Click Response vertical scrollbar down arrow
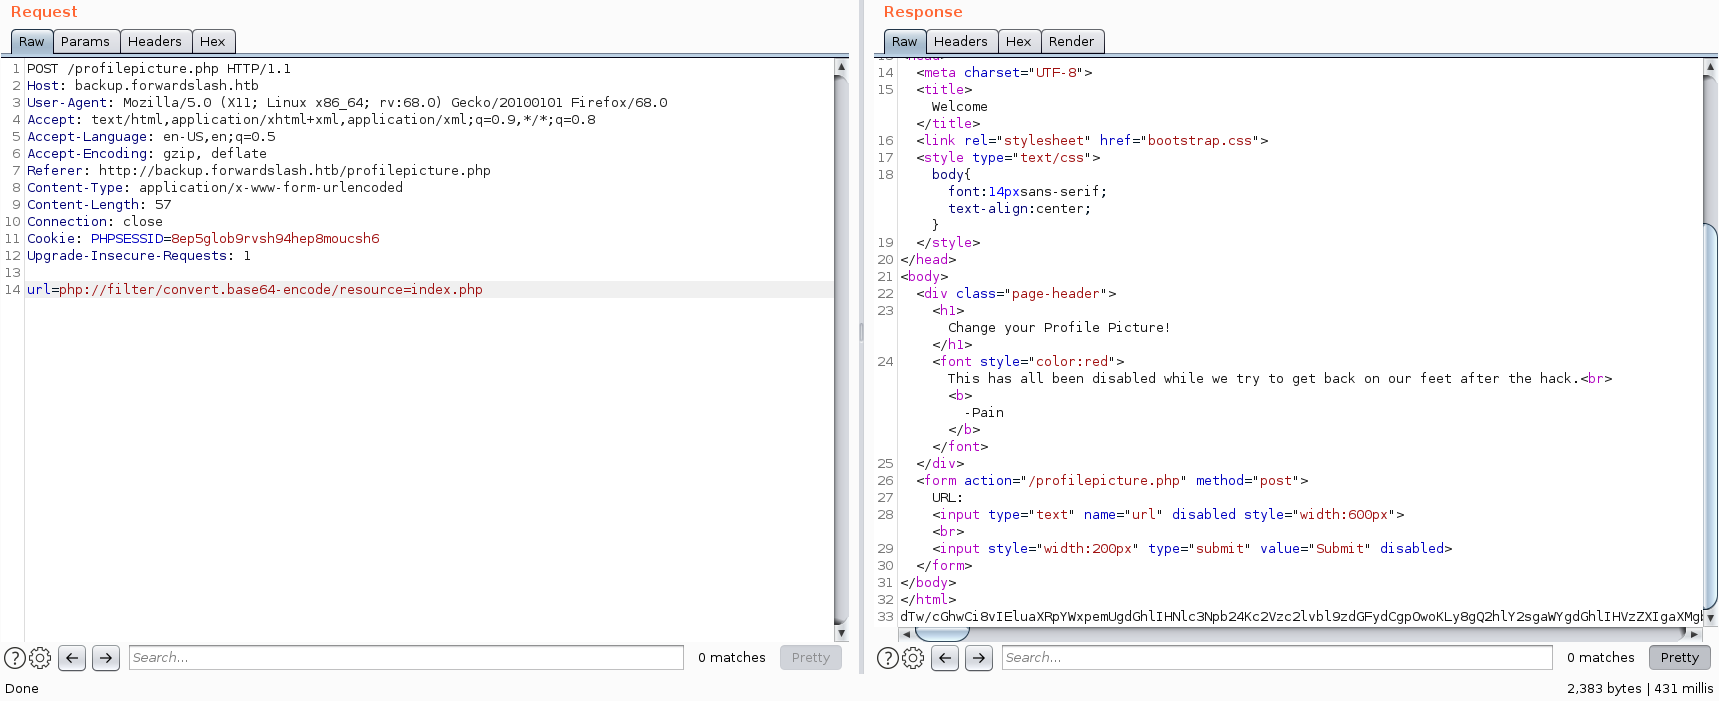Viewport: 1719px width, 701px height. (x=1710, y=618)
